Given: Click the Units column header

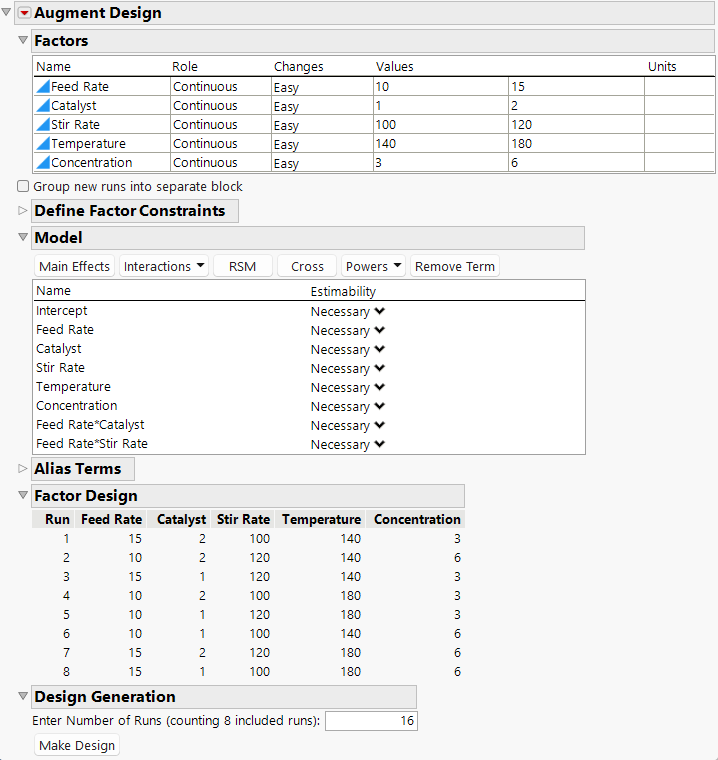Looking at the screenshot, I should click(662, 66).
